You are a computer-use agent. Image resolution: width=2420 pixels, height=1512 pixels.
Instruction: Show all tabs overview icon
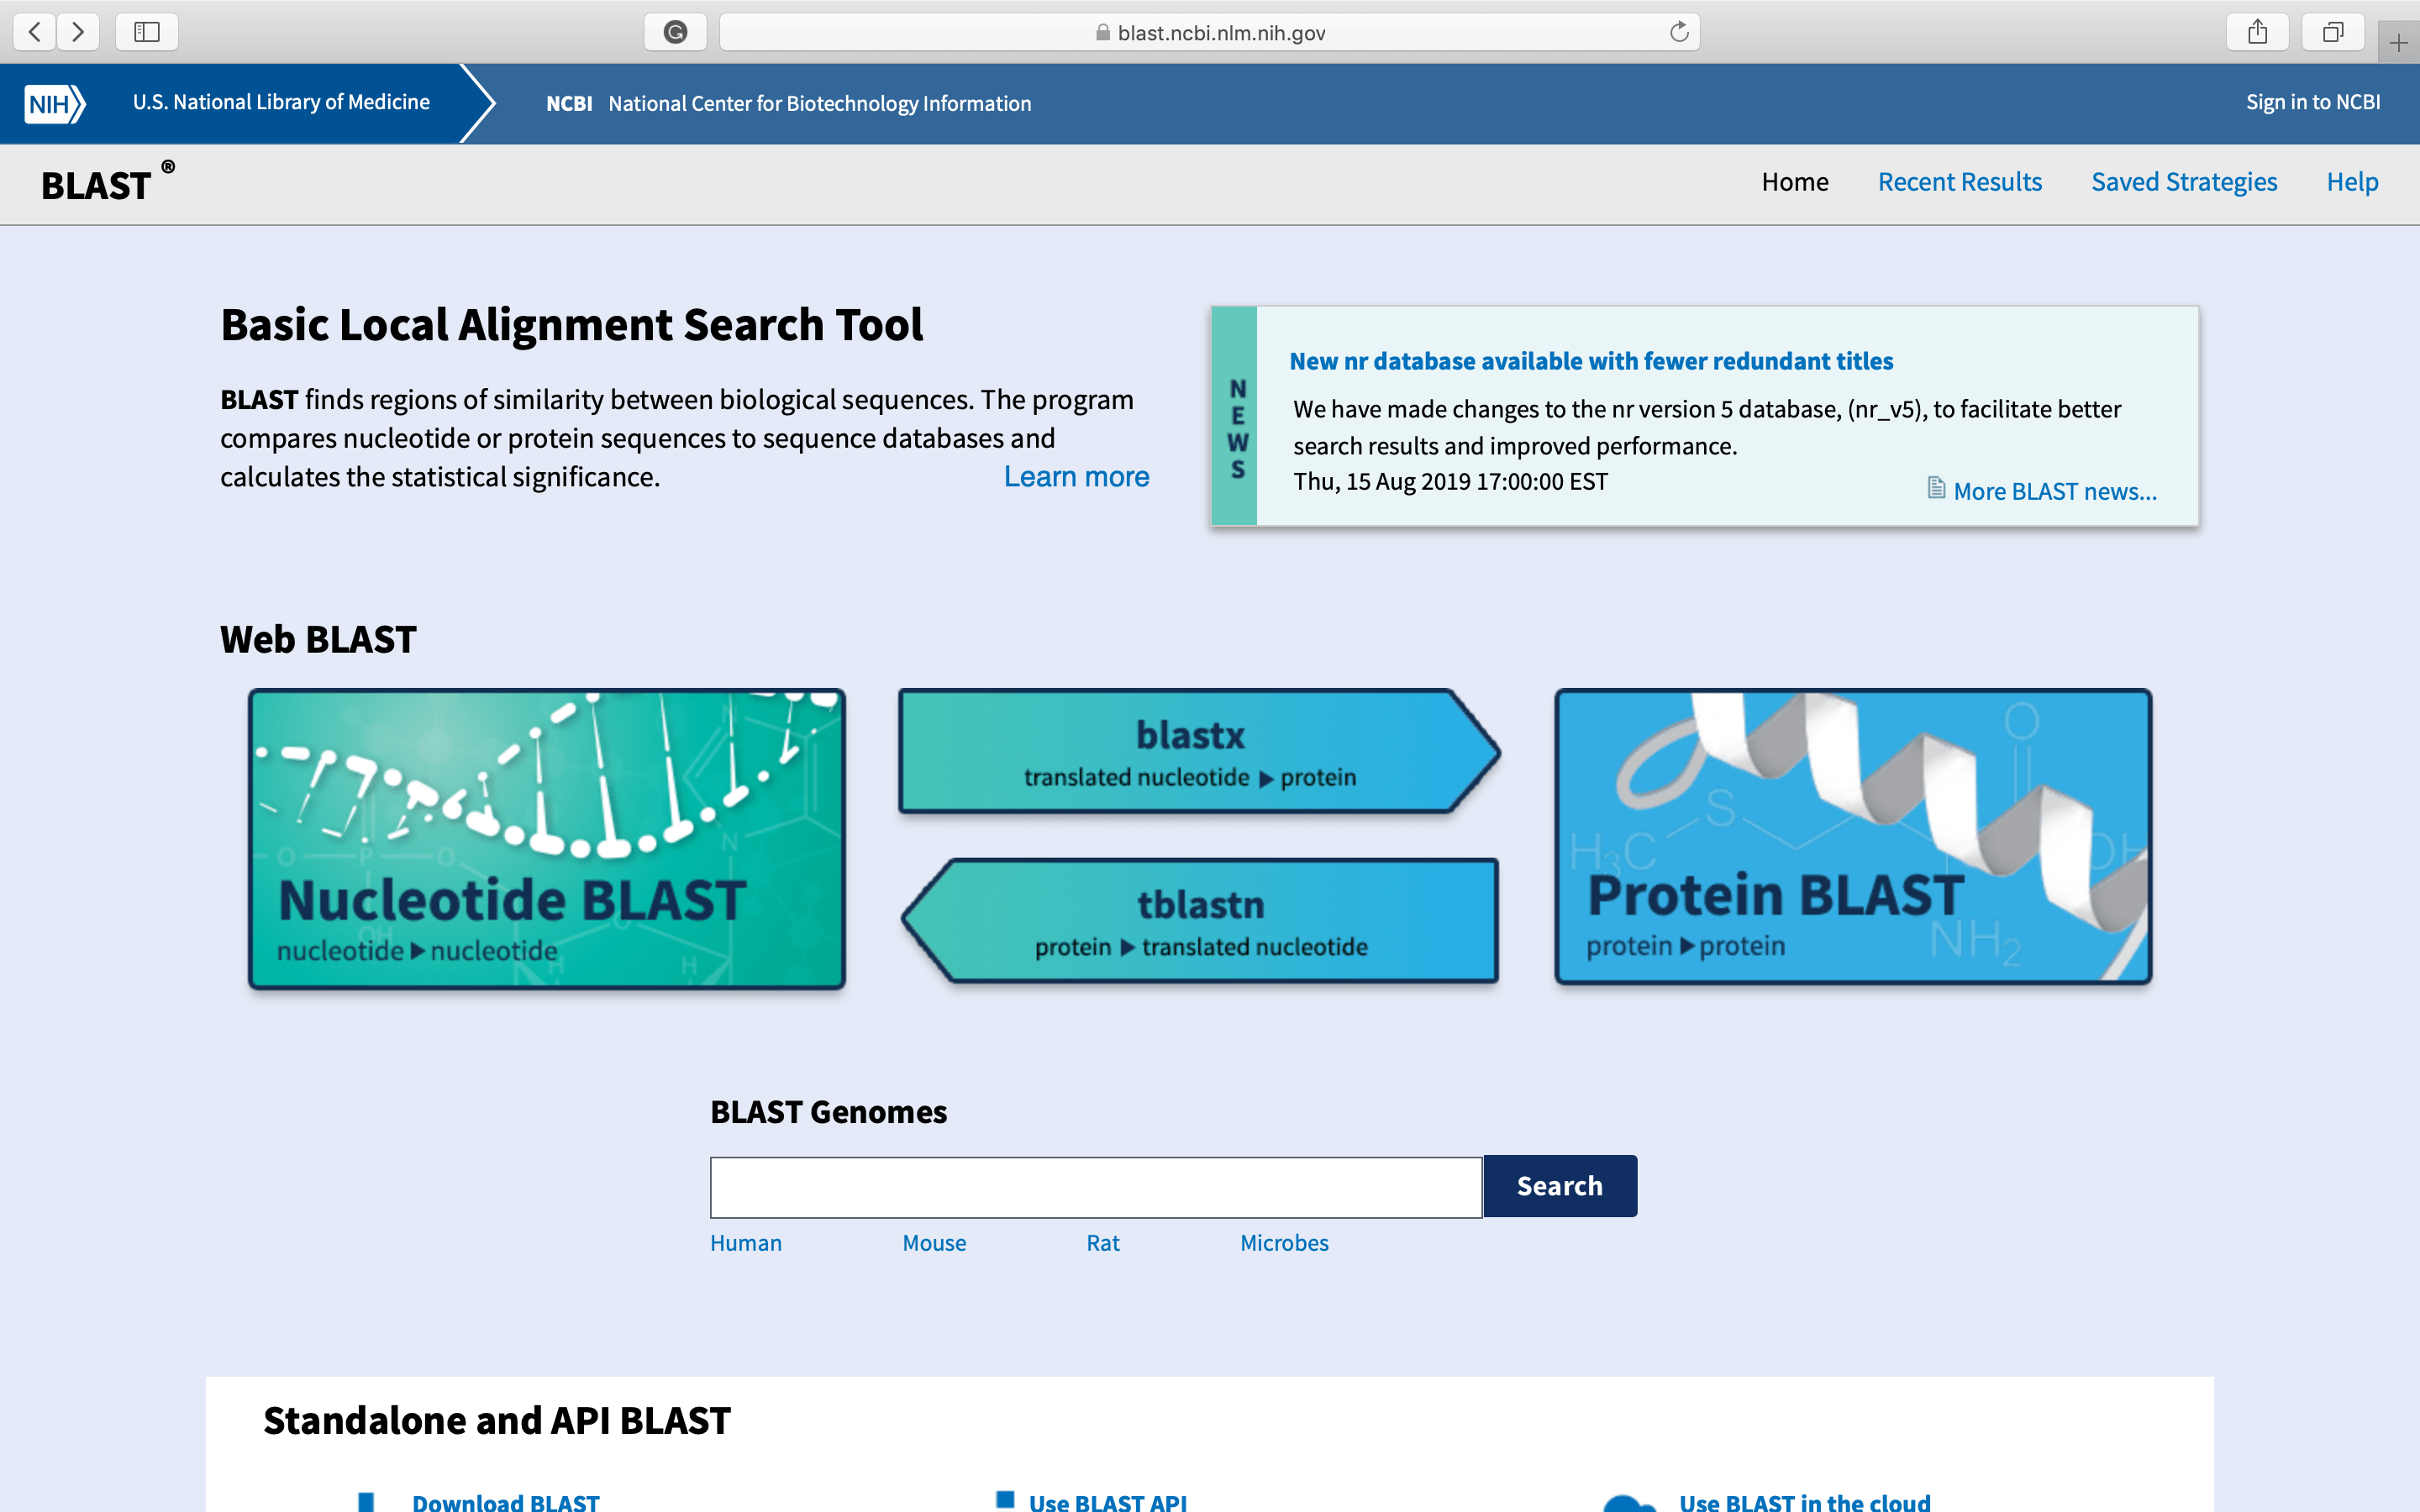tap(2332, 32)
